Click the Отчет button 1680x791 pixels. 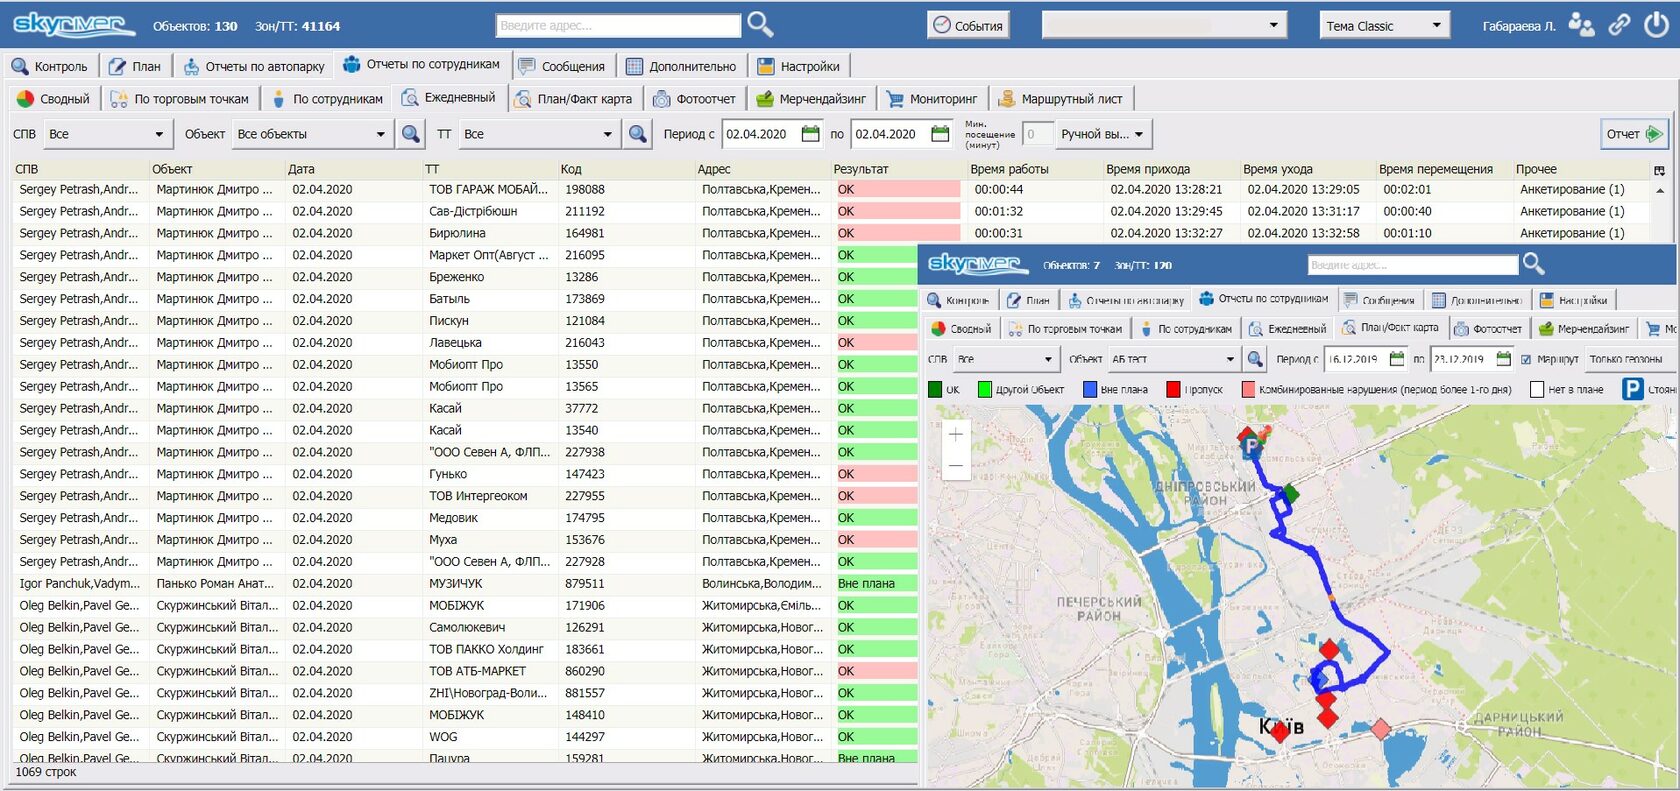1633,134
